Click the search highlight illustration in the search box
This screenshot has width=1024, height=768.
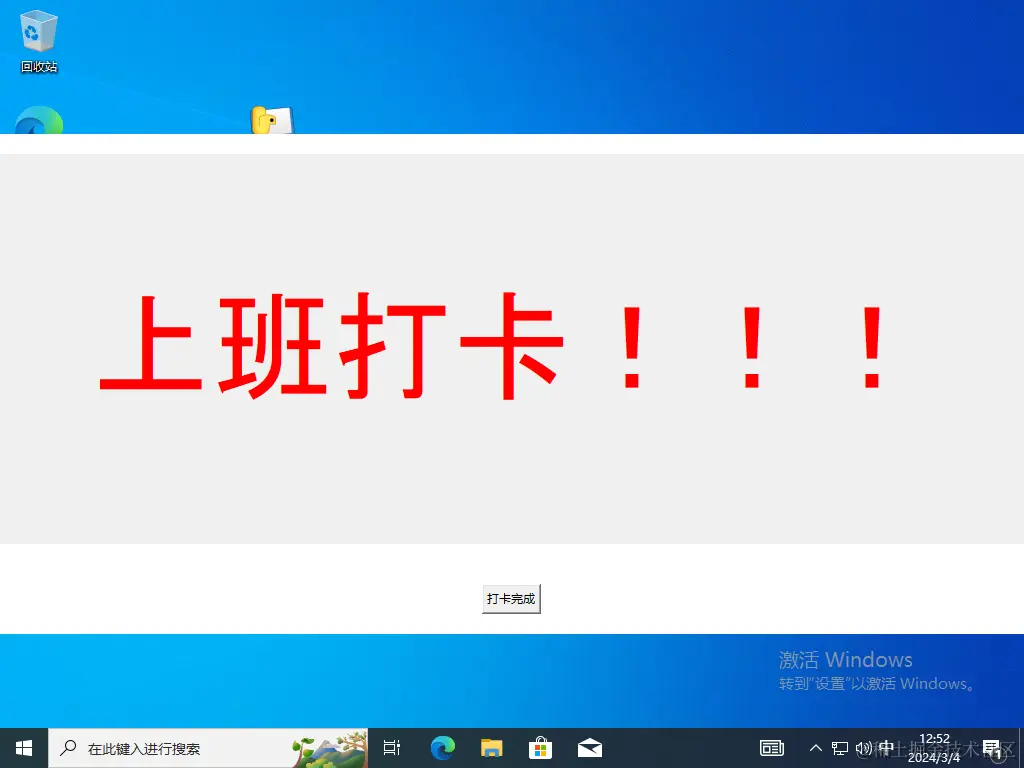pos(329,750)
